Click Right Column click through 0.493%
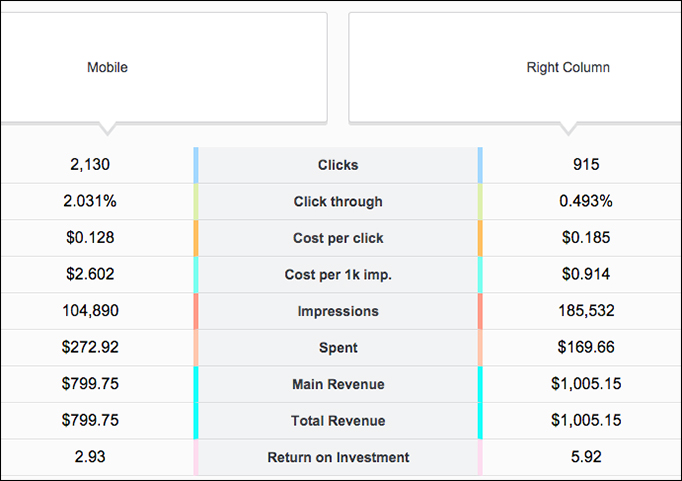 click(x=586, y=201)
